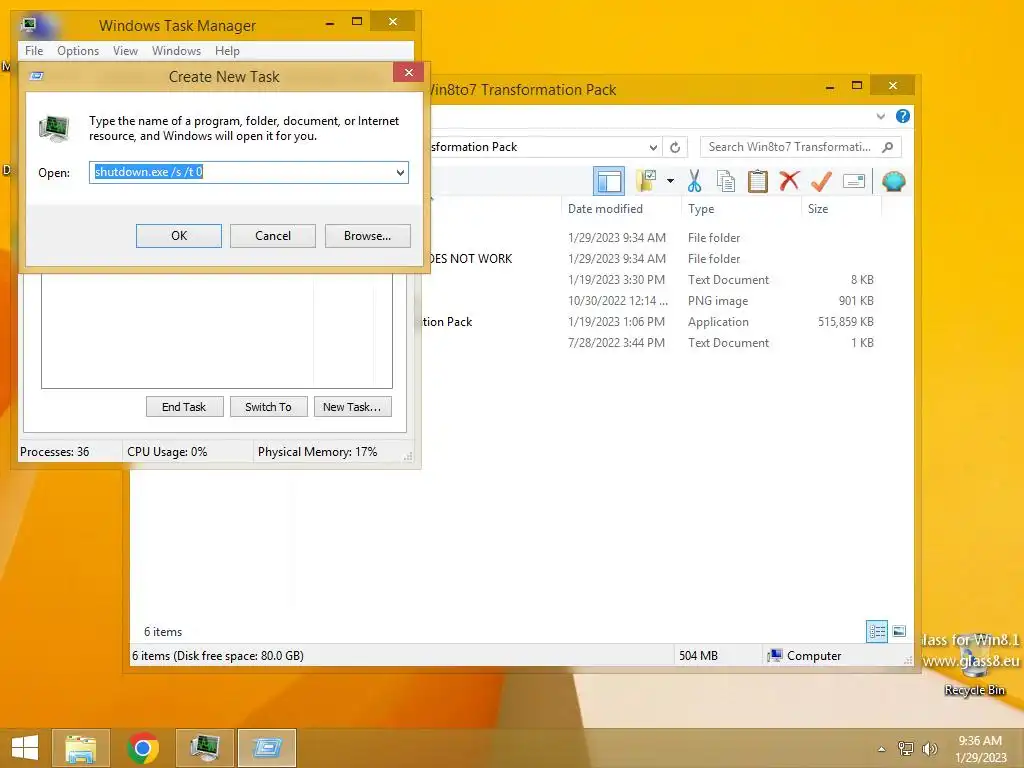The height and width of the screenshot is (768, 1024).
Task: Open network icon in system tray
Action: [906, 748]
